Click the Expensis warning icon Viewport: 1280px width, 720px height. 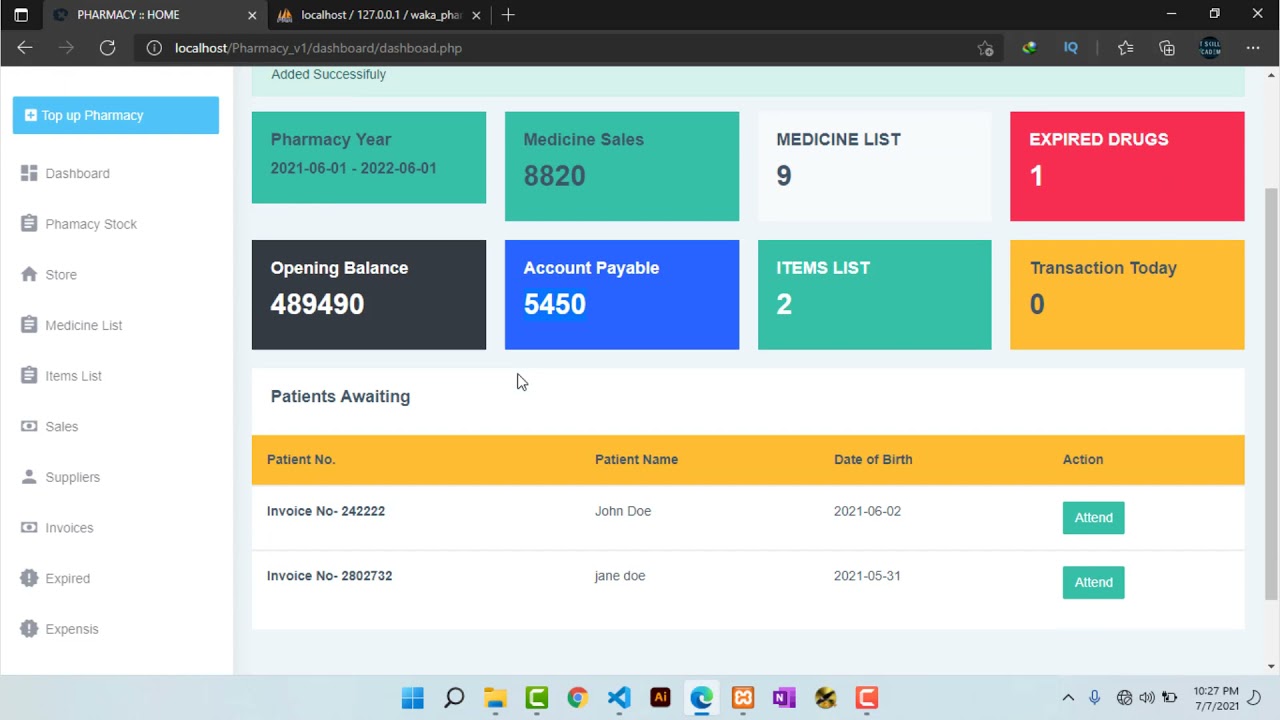point(29,629)
